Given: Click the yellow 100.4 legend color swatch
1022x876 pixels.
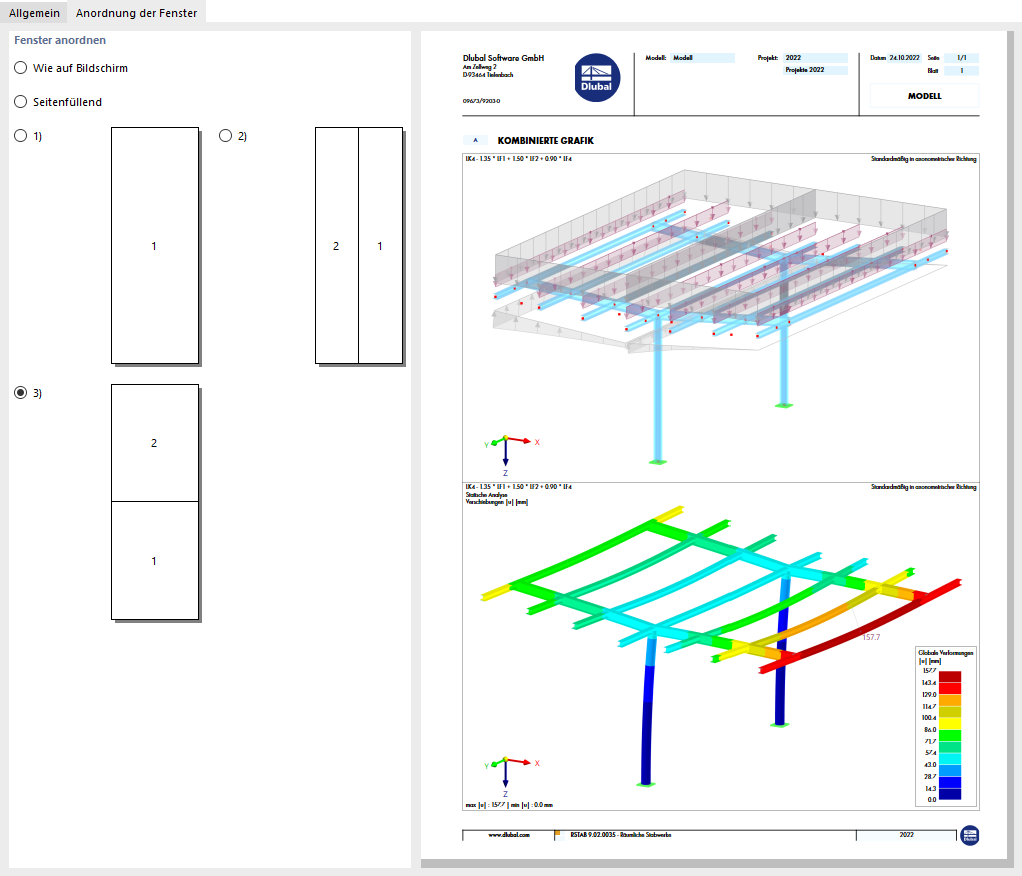Looking at the screenshot, I should click(950, 723).
